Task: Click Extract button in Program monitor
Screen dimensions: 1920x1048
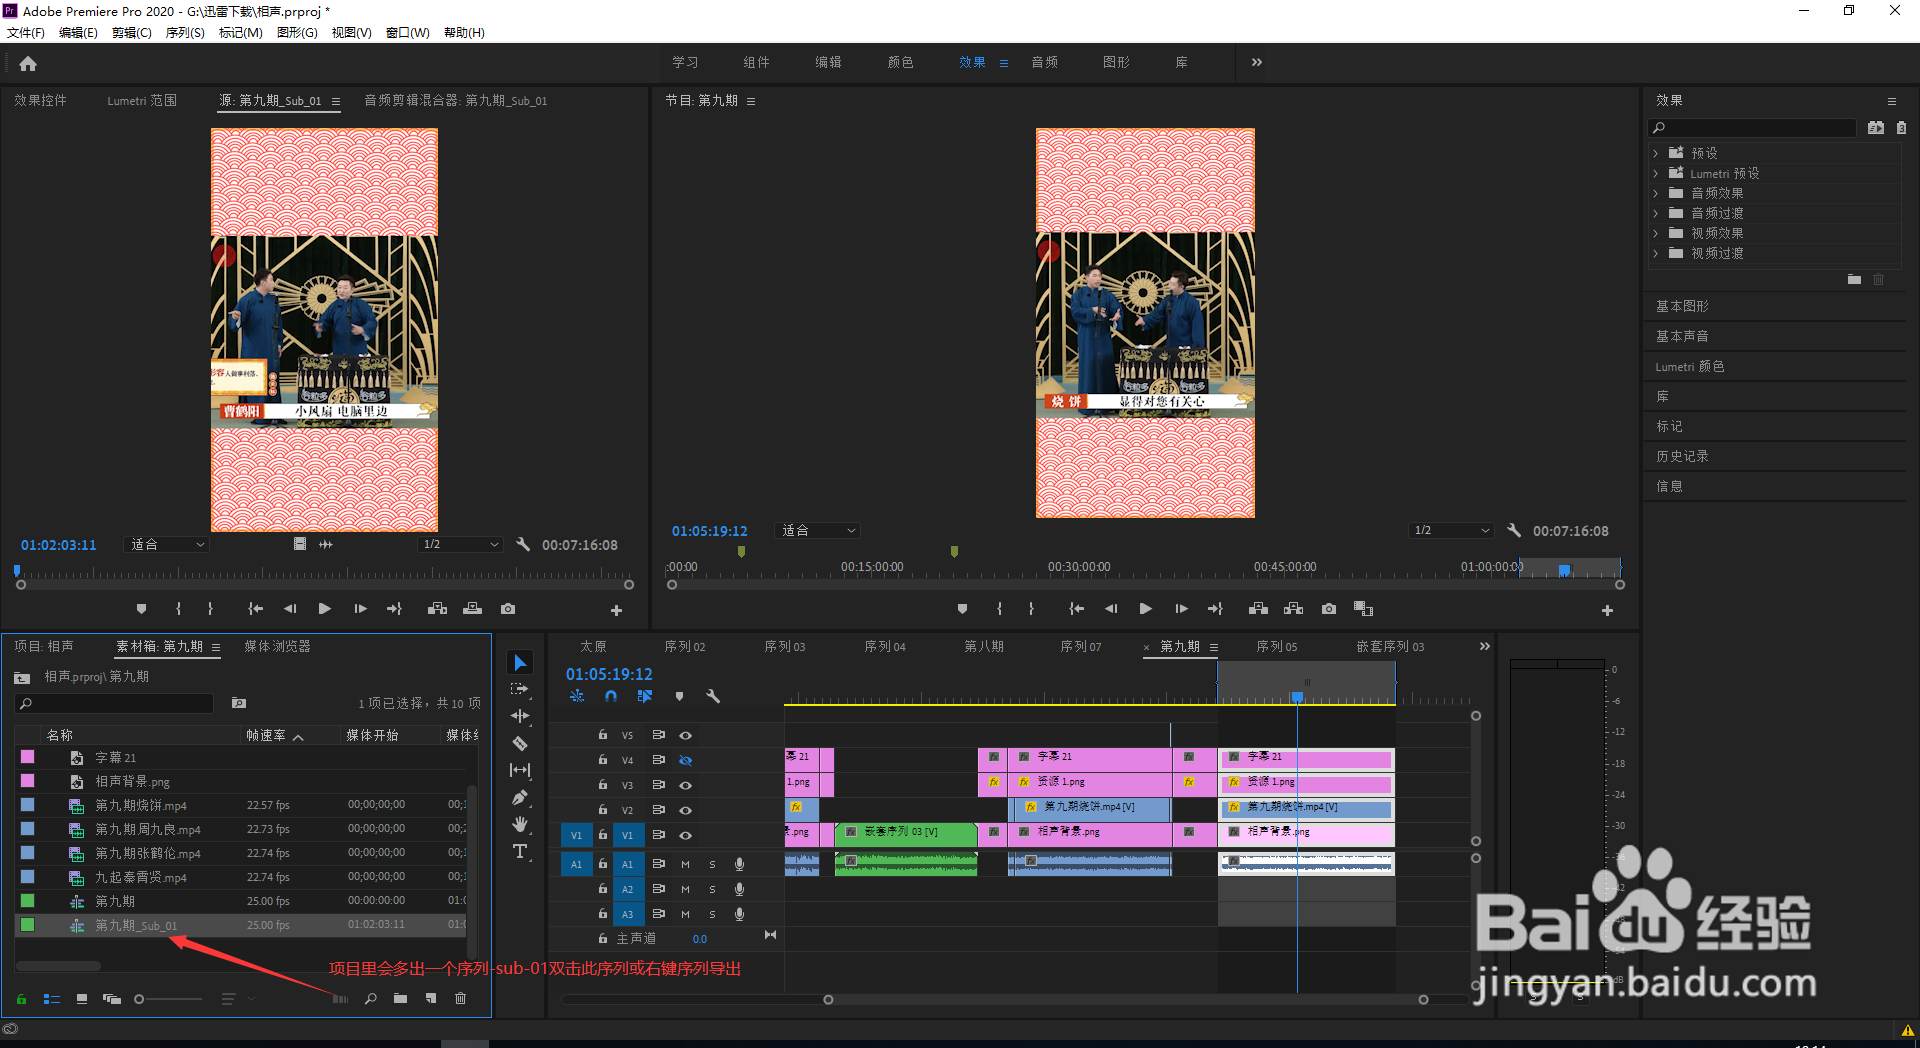Action: pyautogui.click(x=1293, y=609)
